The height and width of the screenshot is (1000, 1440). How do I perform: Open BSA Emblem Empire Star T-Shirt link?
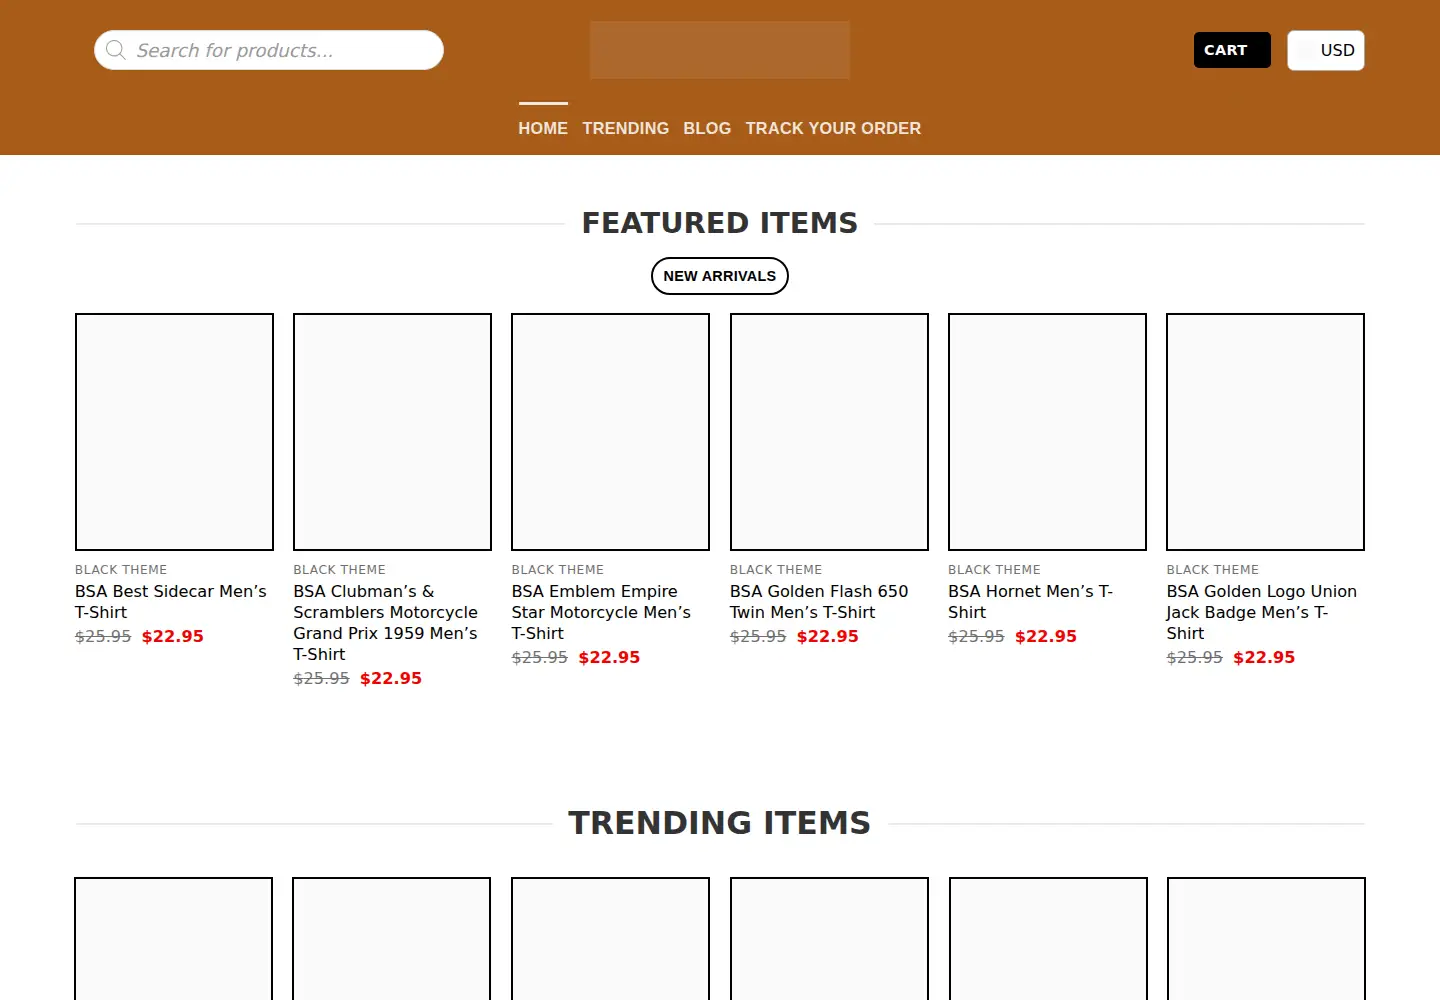click(x=601, y=612)
